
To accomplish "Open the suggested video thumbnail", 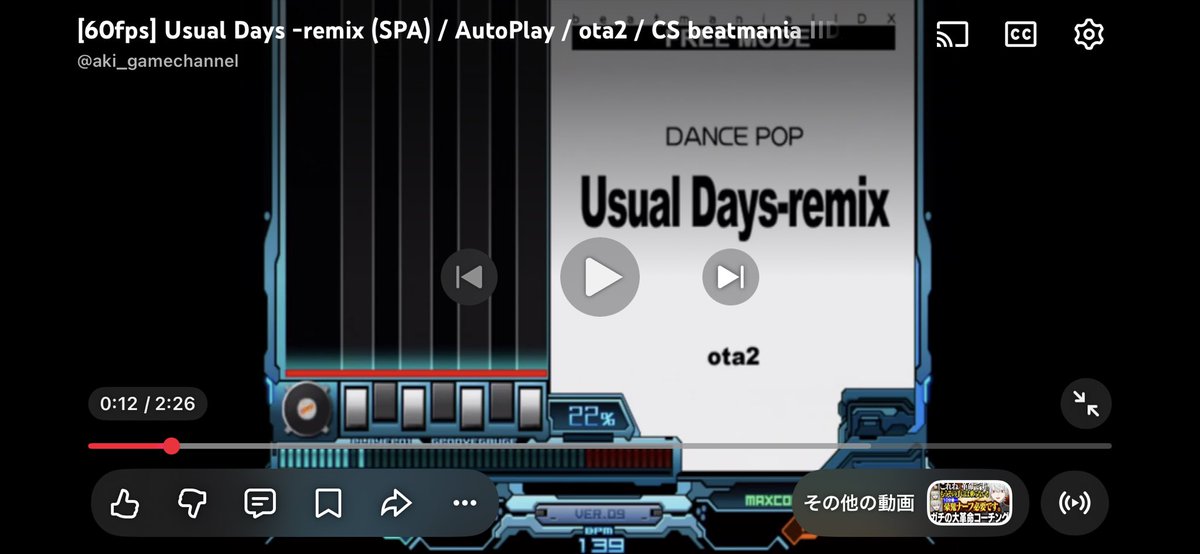I will [x=969, y=504].
